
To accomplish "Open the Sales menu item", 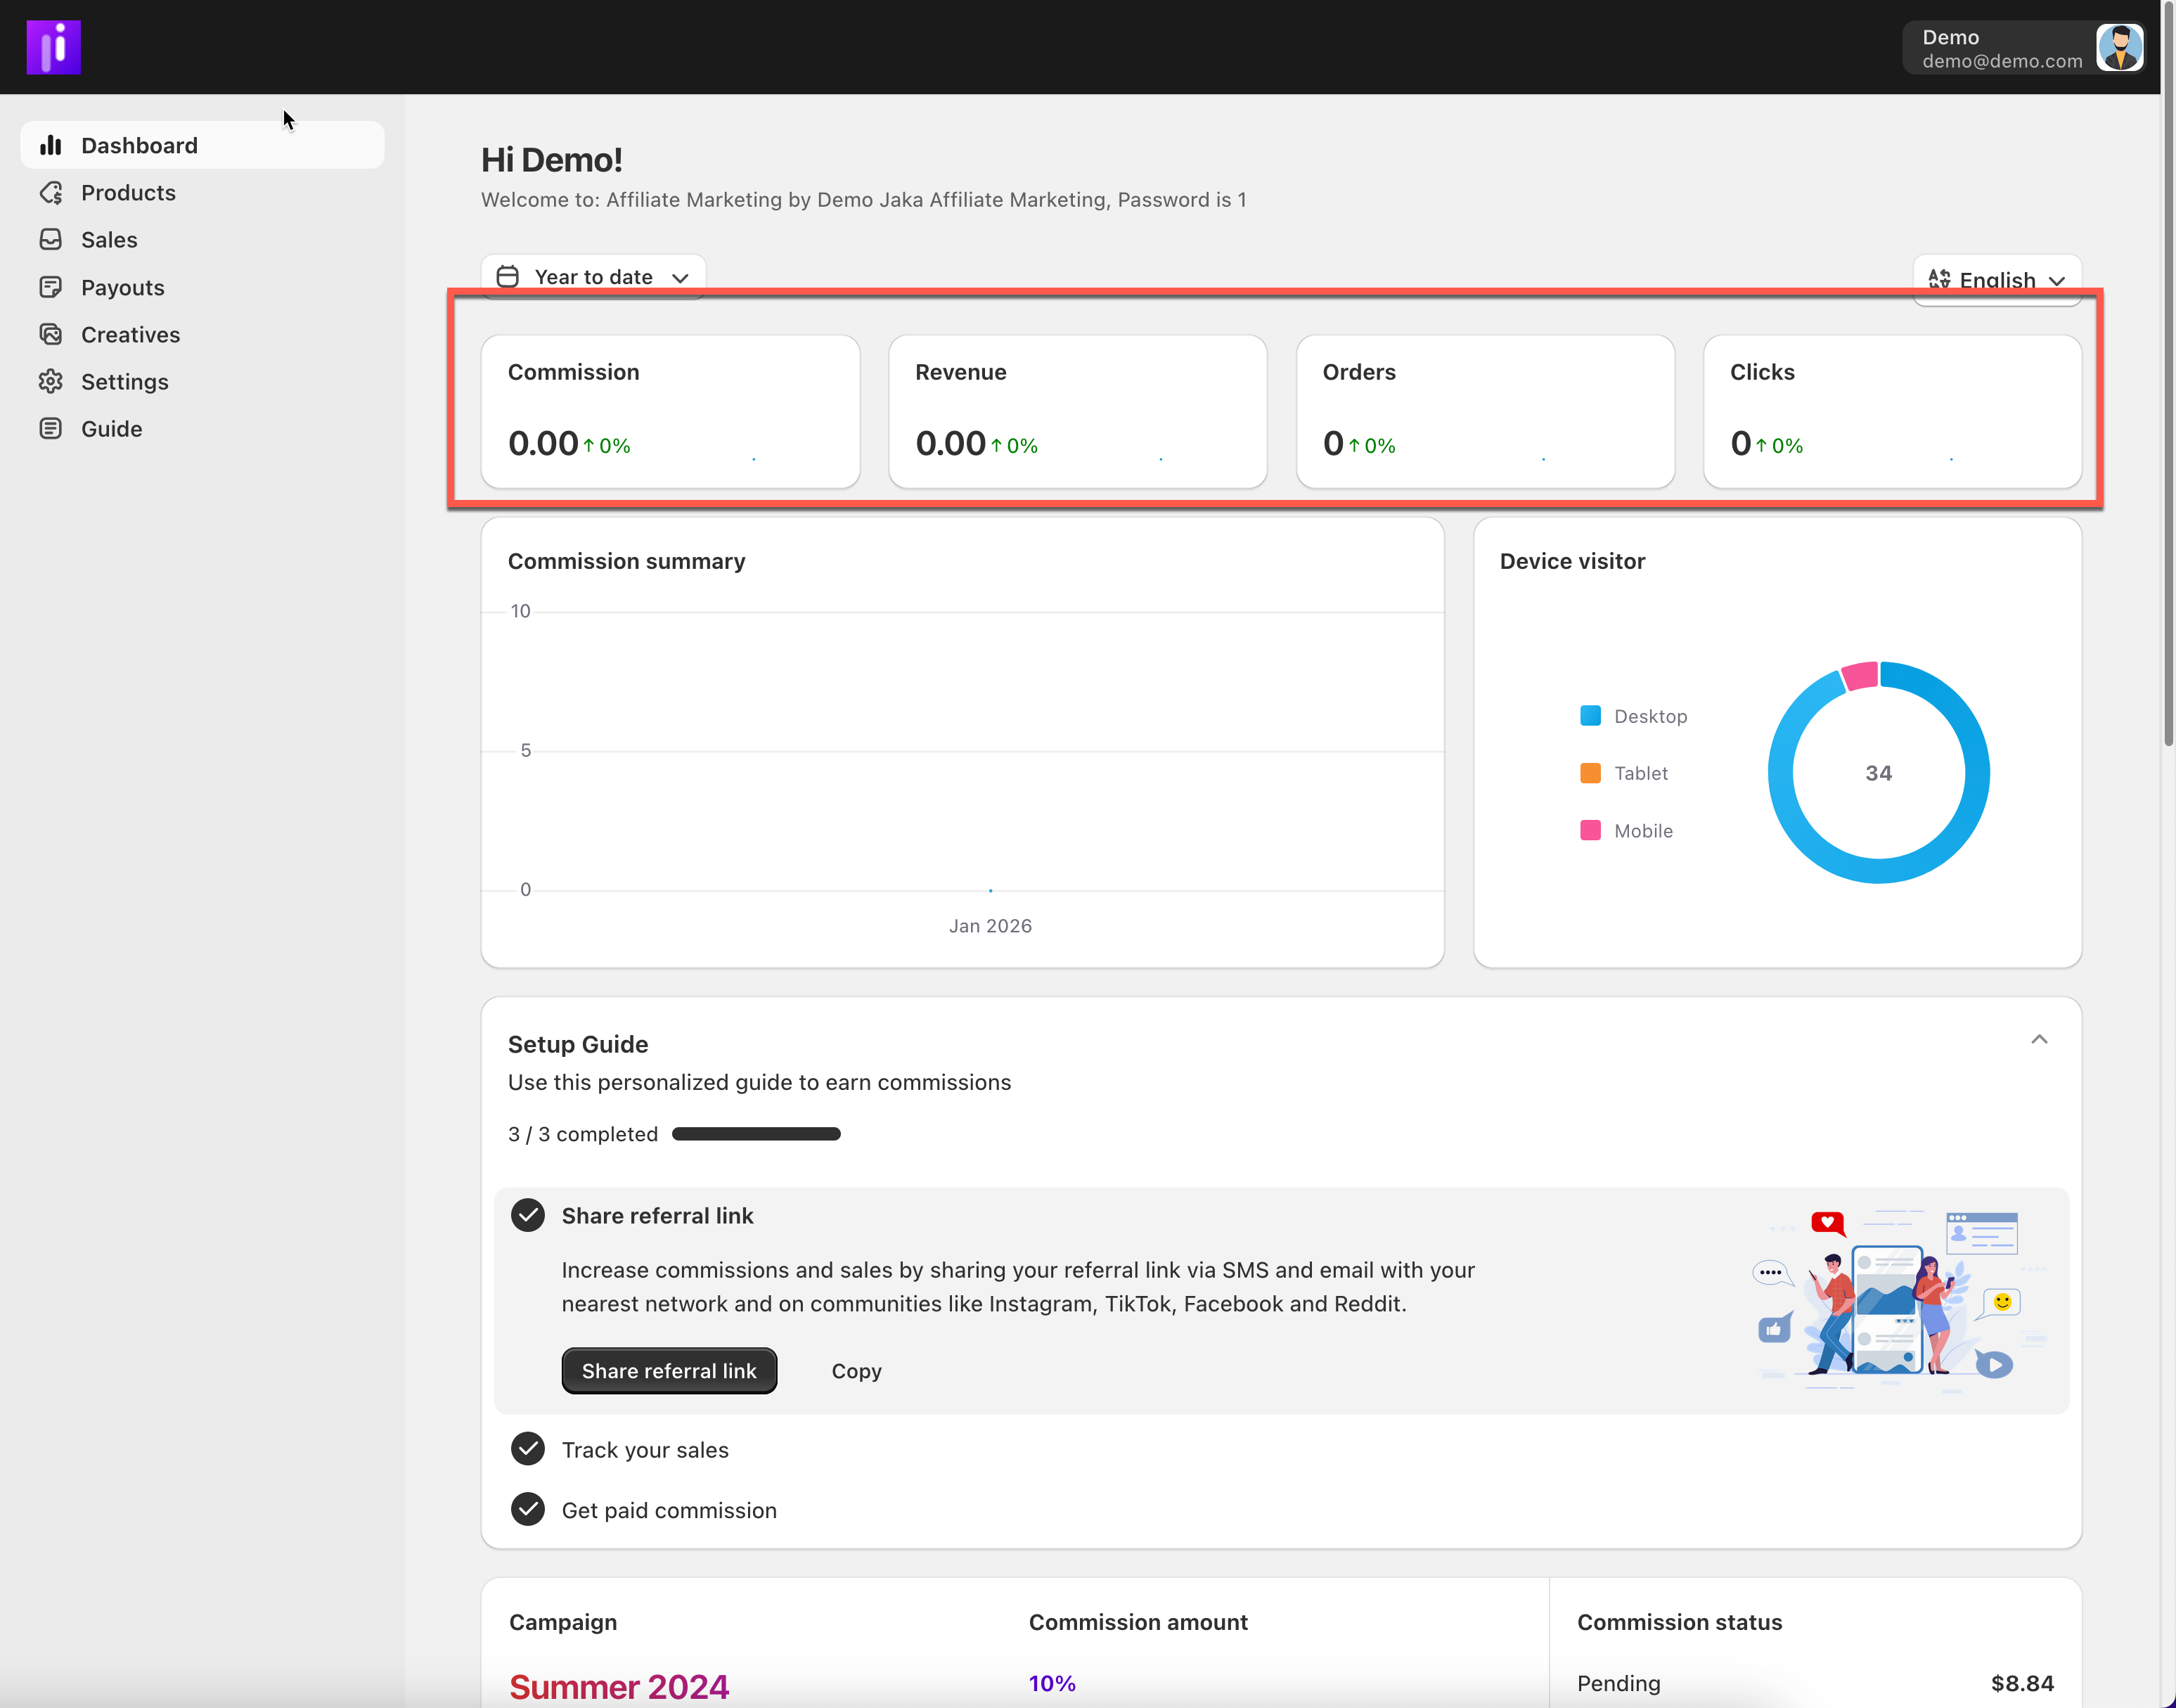I will 109,240.
